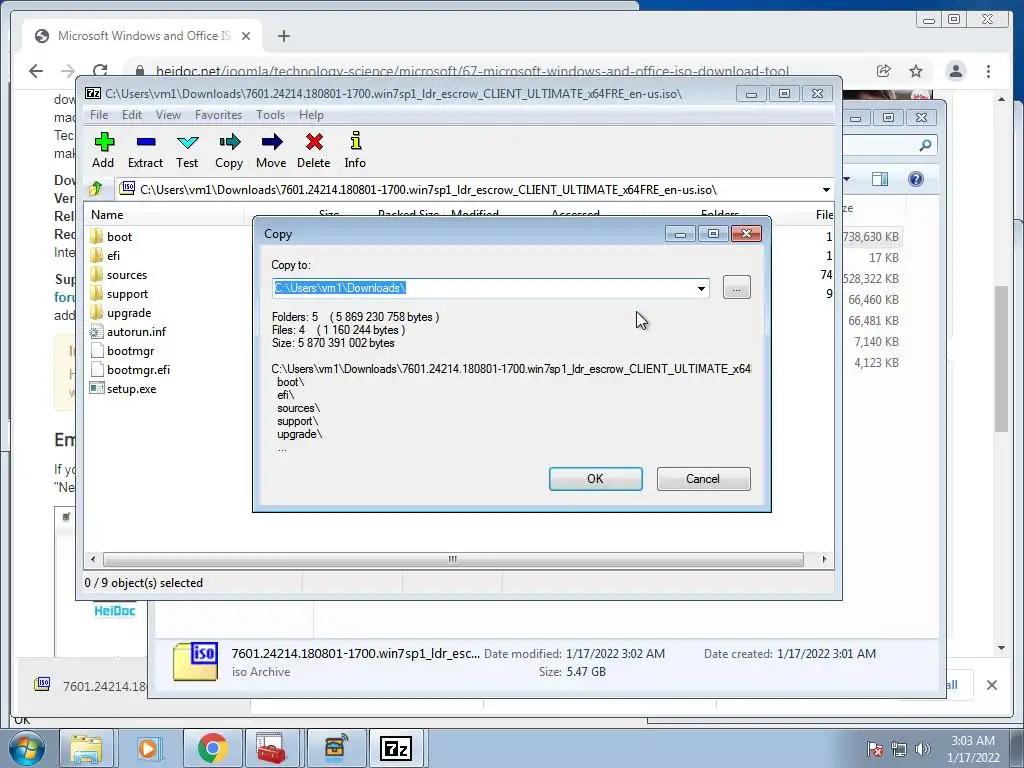Image resolution: width=1024 pixels, height=768 pixels.
Task: Open the Help menu in 7-Zip
Action: [312, 114]
